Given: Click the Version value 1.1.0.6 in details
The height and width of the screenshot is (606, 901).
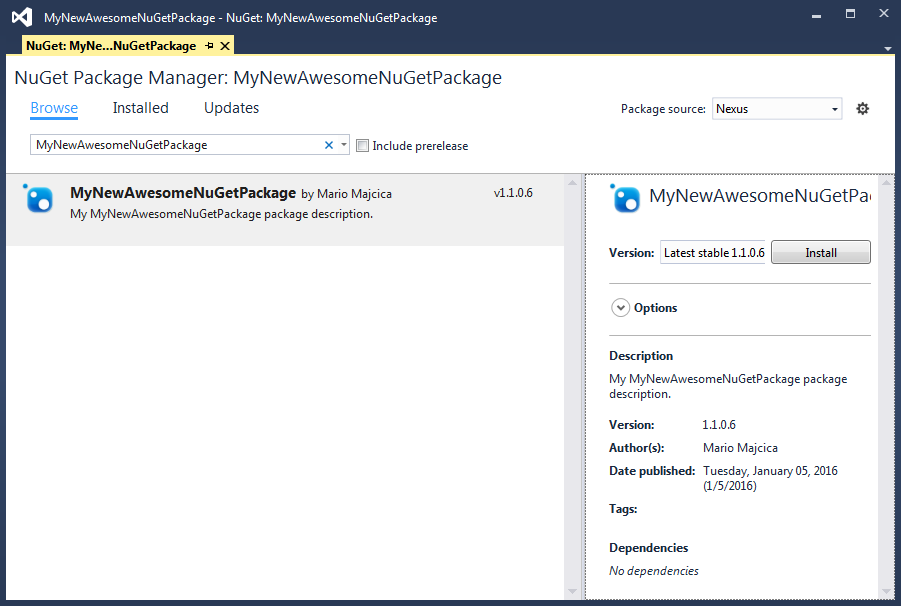Looking at the screenshot, I should [x=719, y=424].
